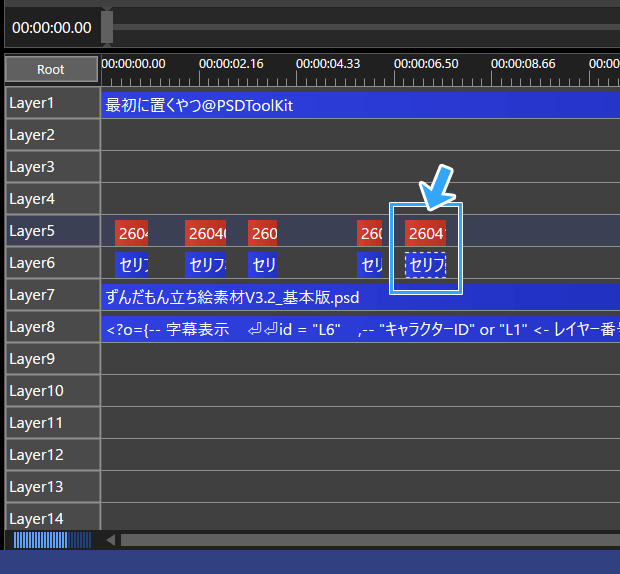Select the second red 26040 clip on Layer5
The height and width of the screenshot is (574, 620).
click(206, 233)
